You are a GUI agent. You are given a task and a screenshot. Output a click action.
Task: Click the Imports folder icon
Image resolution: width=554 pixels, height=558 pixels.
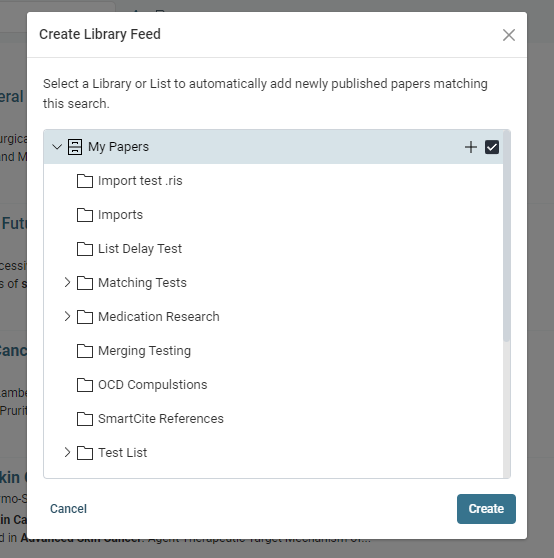(85, 215)
